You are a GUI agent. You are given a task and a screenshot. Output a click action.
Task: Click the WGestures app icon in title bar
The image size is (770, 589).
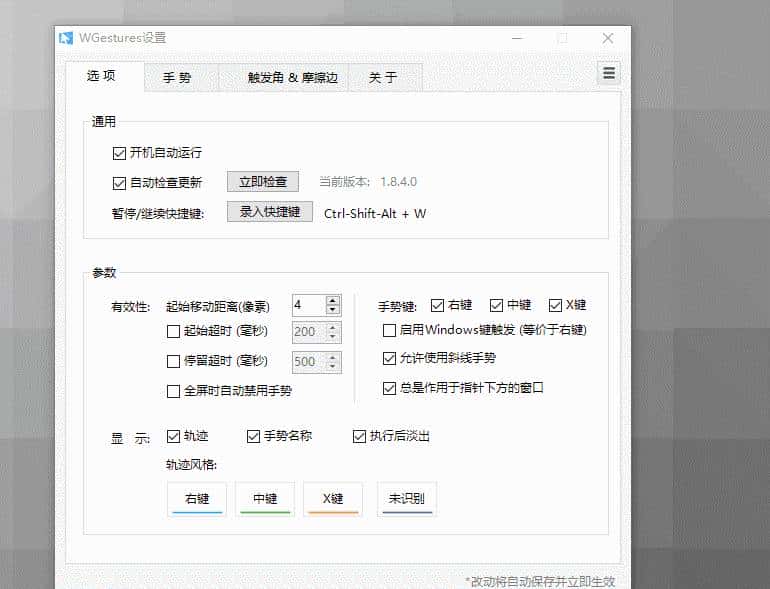coord(66,38)
